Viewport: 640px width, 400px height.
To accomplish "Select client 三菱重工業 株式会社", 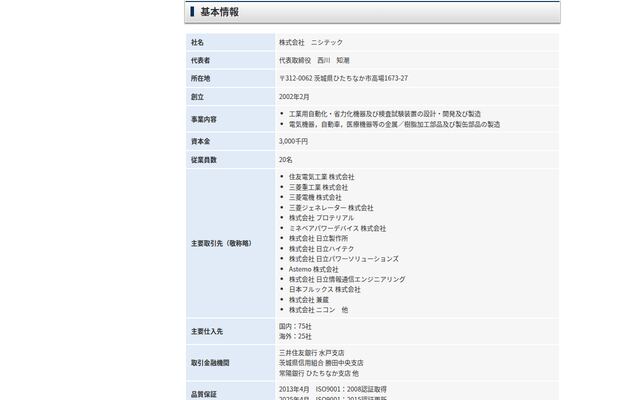I will click(x=318, y=188).
